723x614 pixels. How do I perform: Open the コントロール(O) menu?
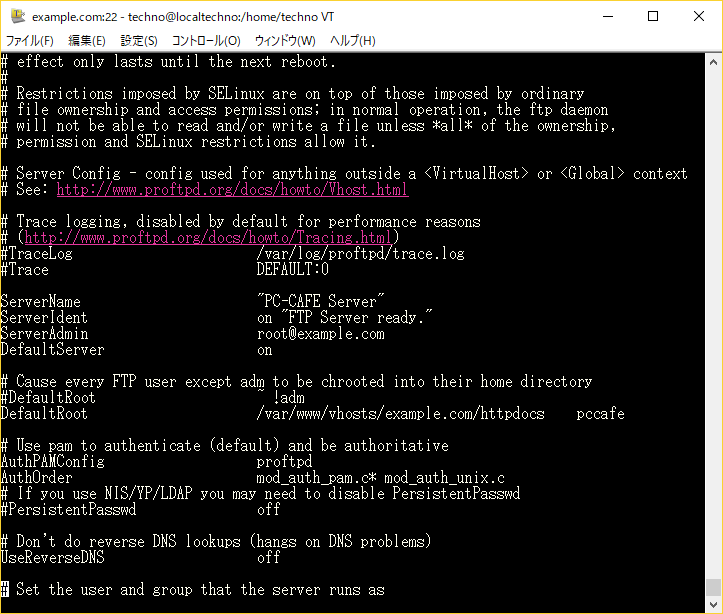[x=206, y=41]
